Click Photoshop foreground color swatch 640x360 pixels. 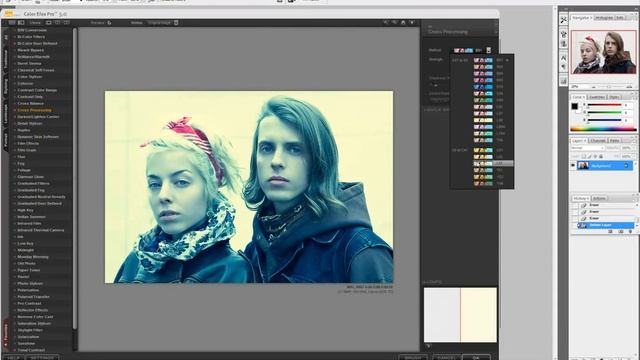coord(575,107)
